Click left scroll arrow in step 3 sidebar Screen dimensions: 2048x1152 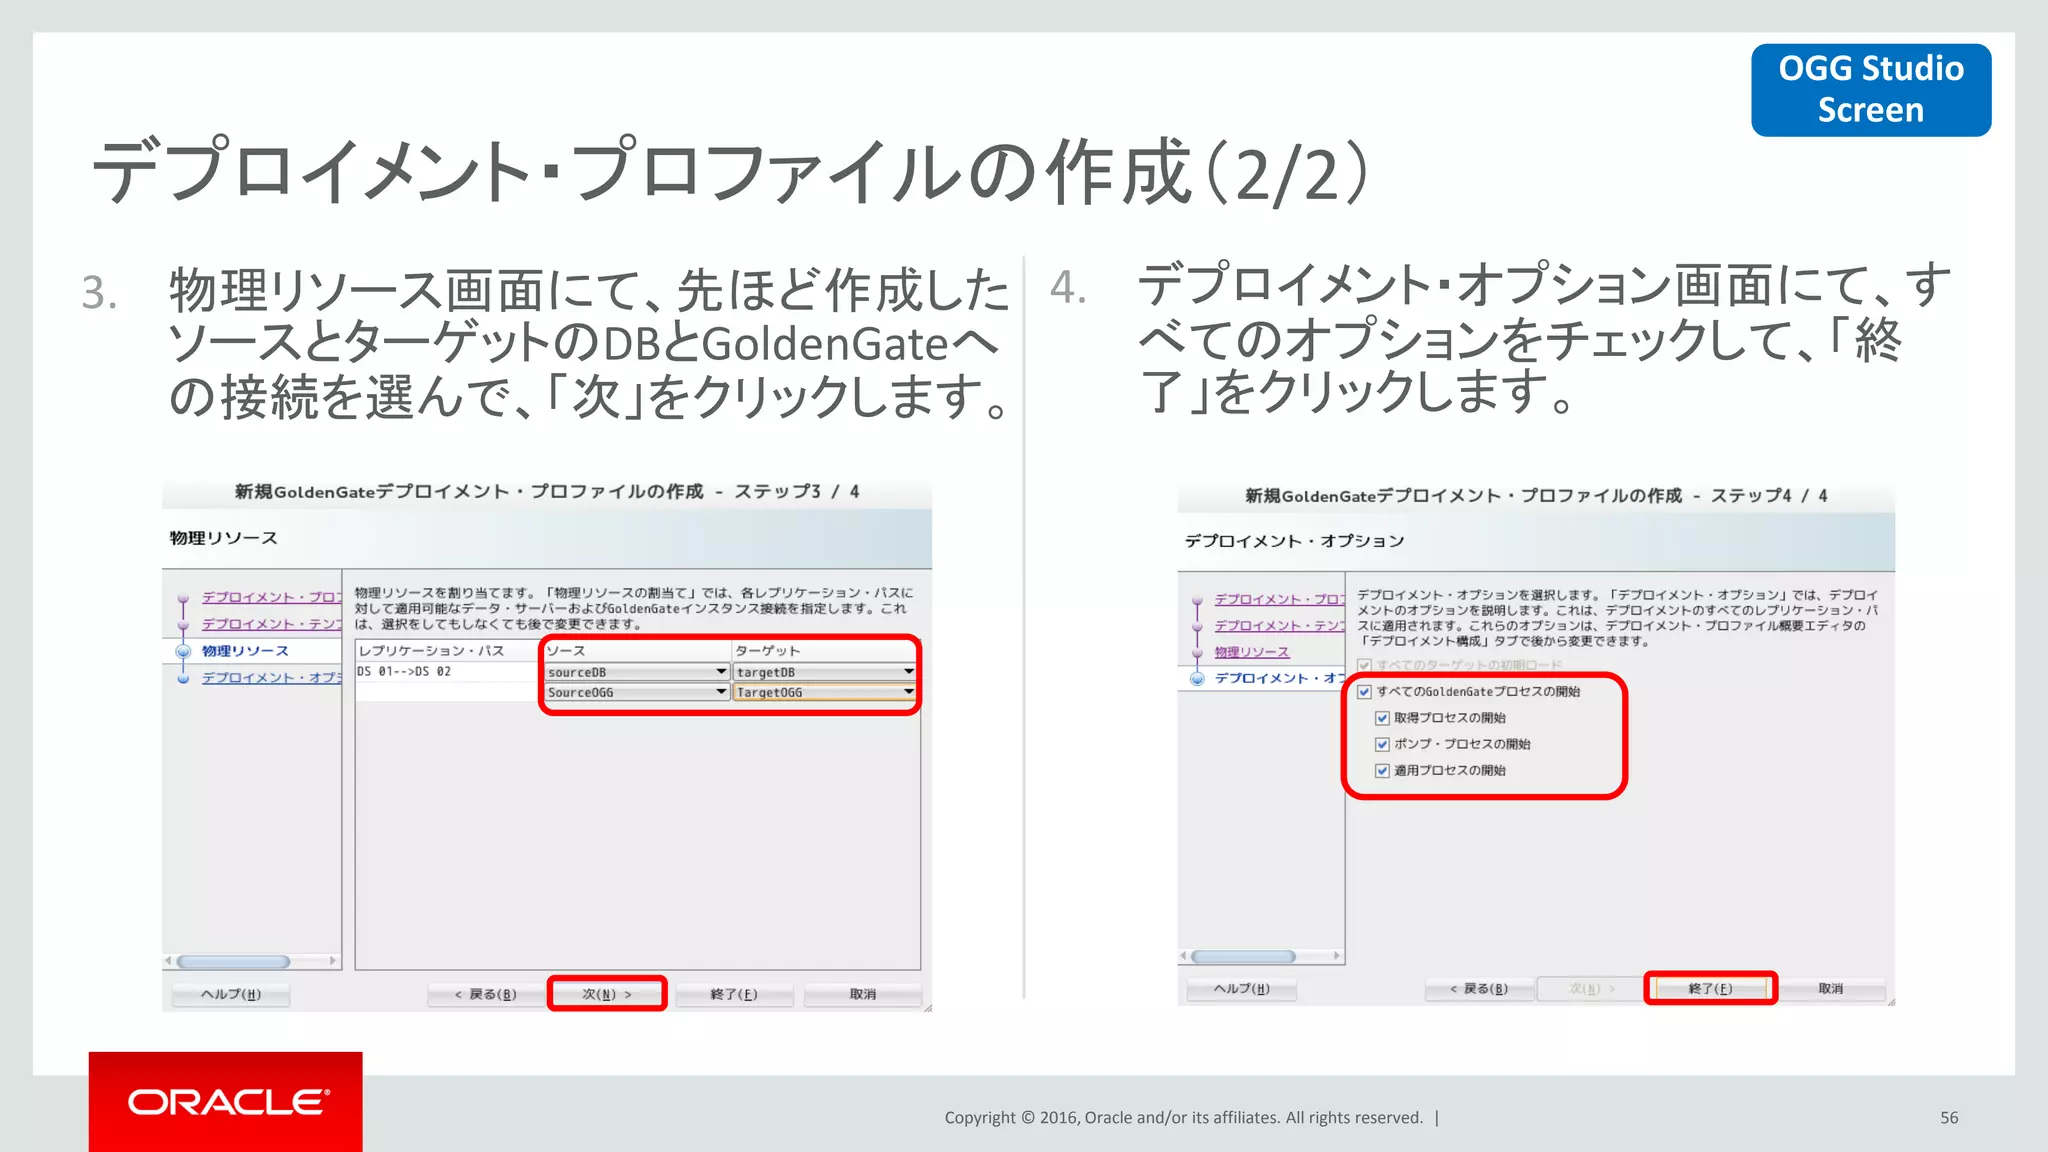click(168, 961)
